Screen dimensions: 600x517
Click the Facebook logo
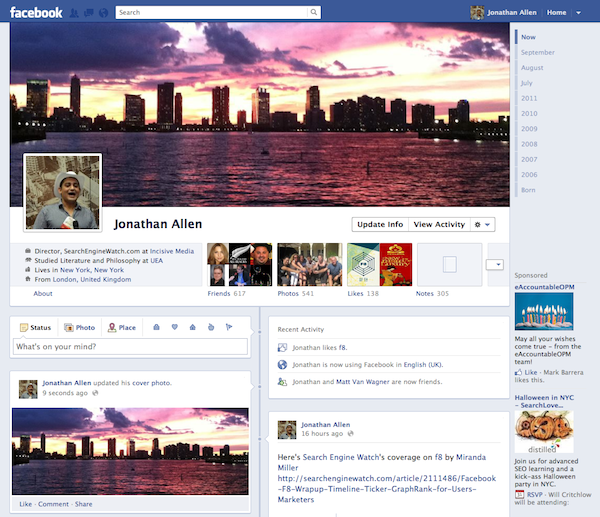coord(36,12)
